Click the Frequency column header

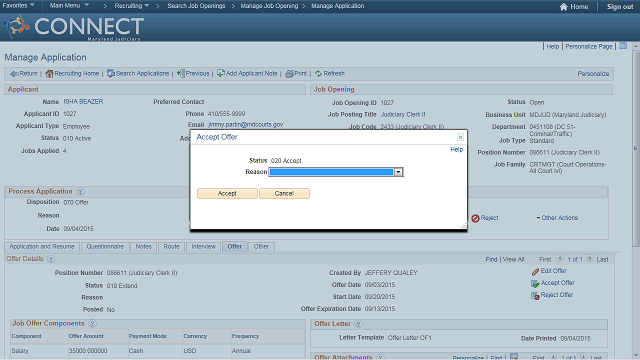click(245, 336)
